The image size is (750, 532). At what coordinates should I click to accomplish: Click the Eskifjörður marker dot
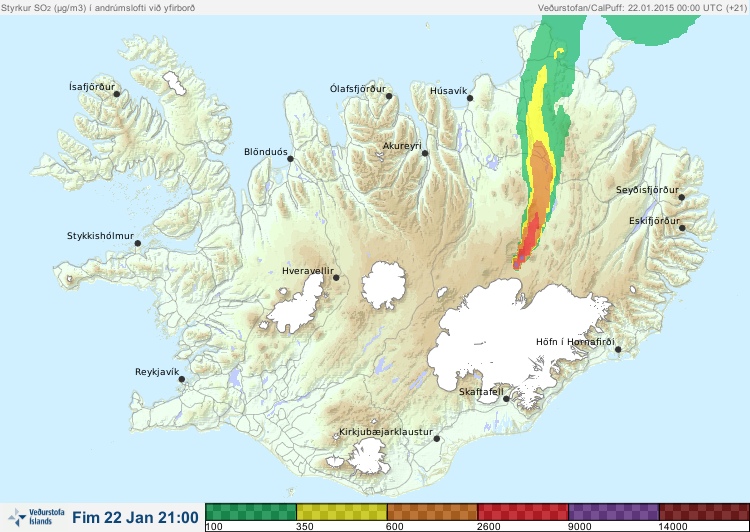[682, 228]
